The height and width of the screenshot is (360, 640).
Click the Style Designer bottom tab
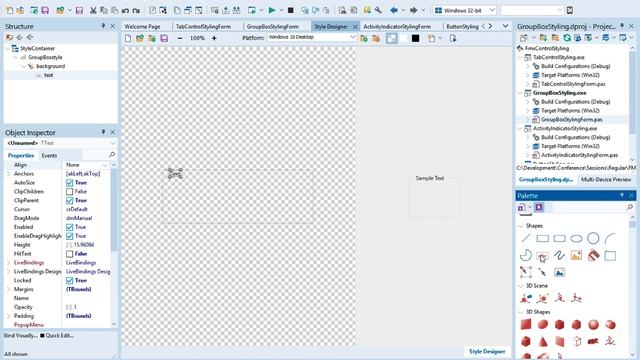[x=487, y=351]
